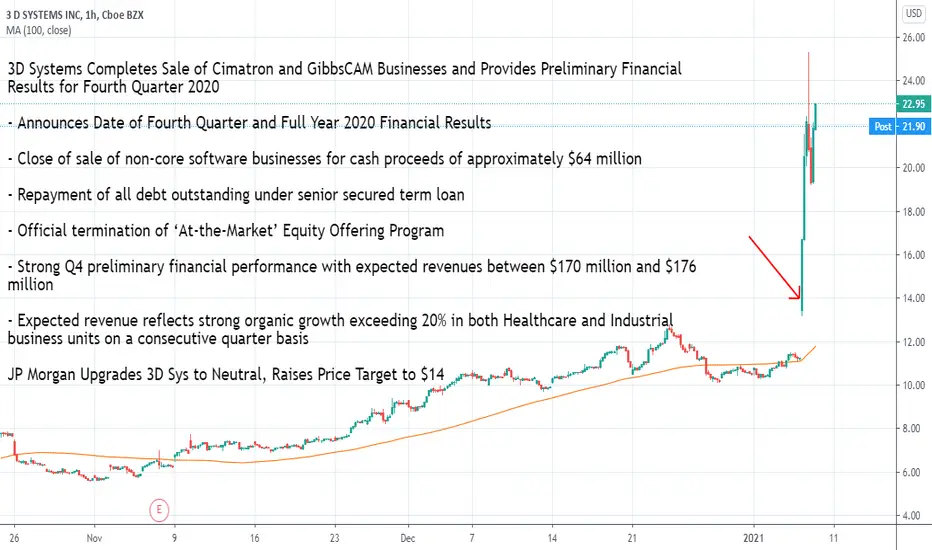
Task: Select the 14.00 price axis tick
Action: click(x=914, y=298)
